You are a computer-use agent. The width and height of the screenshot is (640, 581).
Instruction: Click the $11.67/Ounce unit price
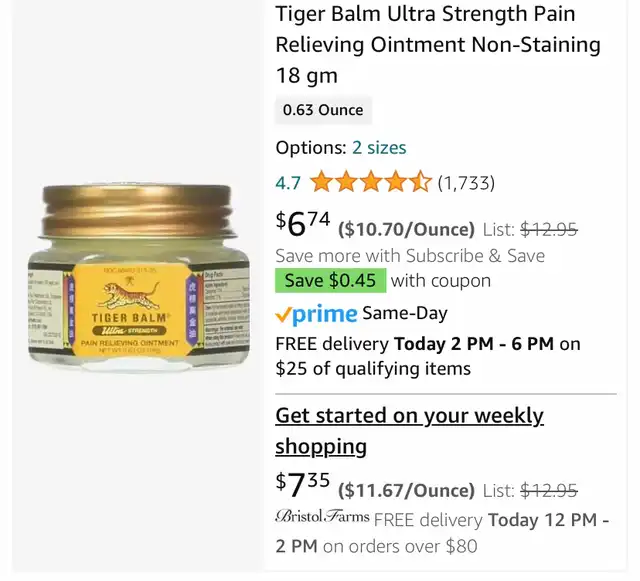tap(407, 490)
